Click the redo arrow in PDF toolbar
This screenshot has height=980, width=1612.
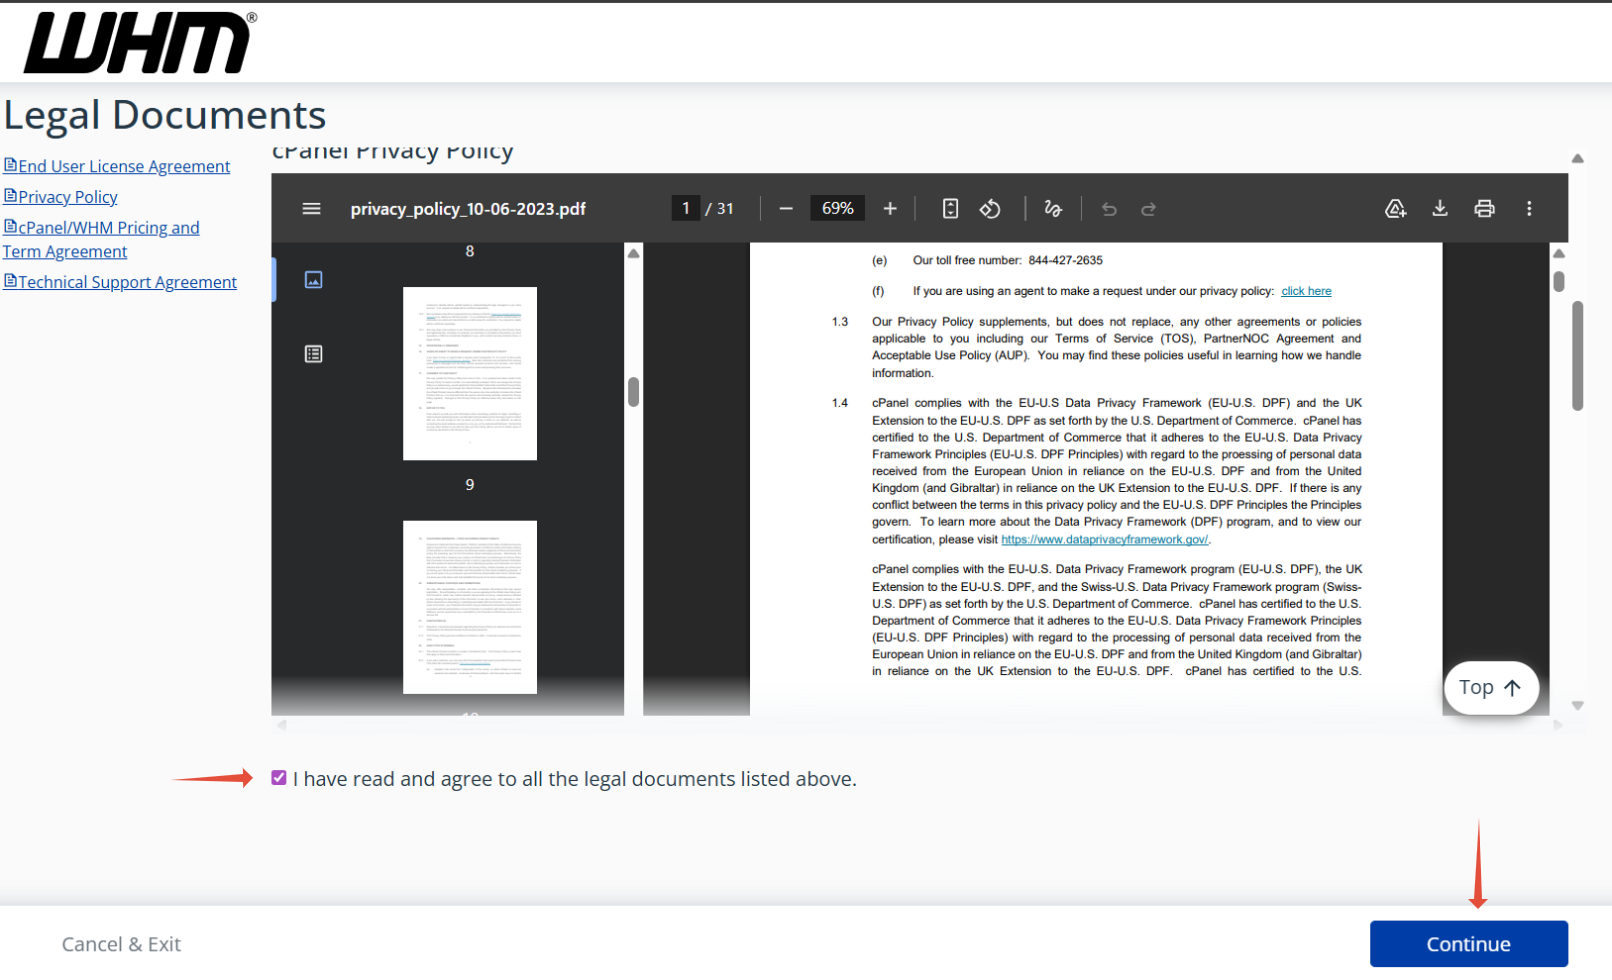point(1149,209)
